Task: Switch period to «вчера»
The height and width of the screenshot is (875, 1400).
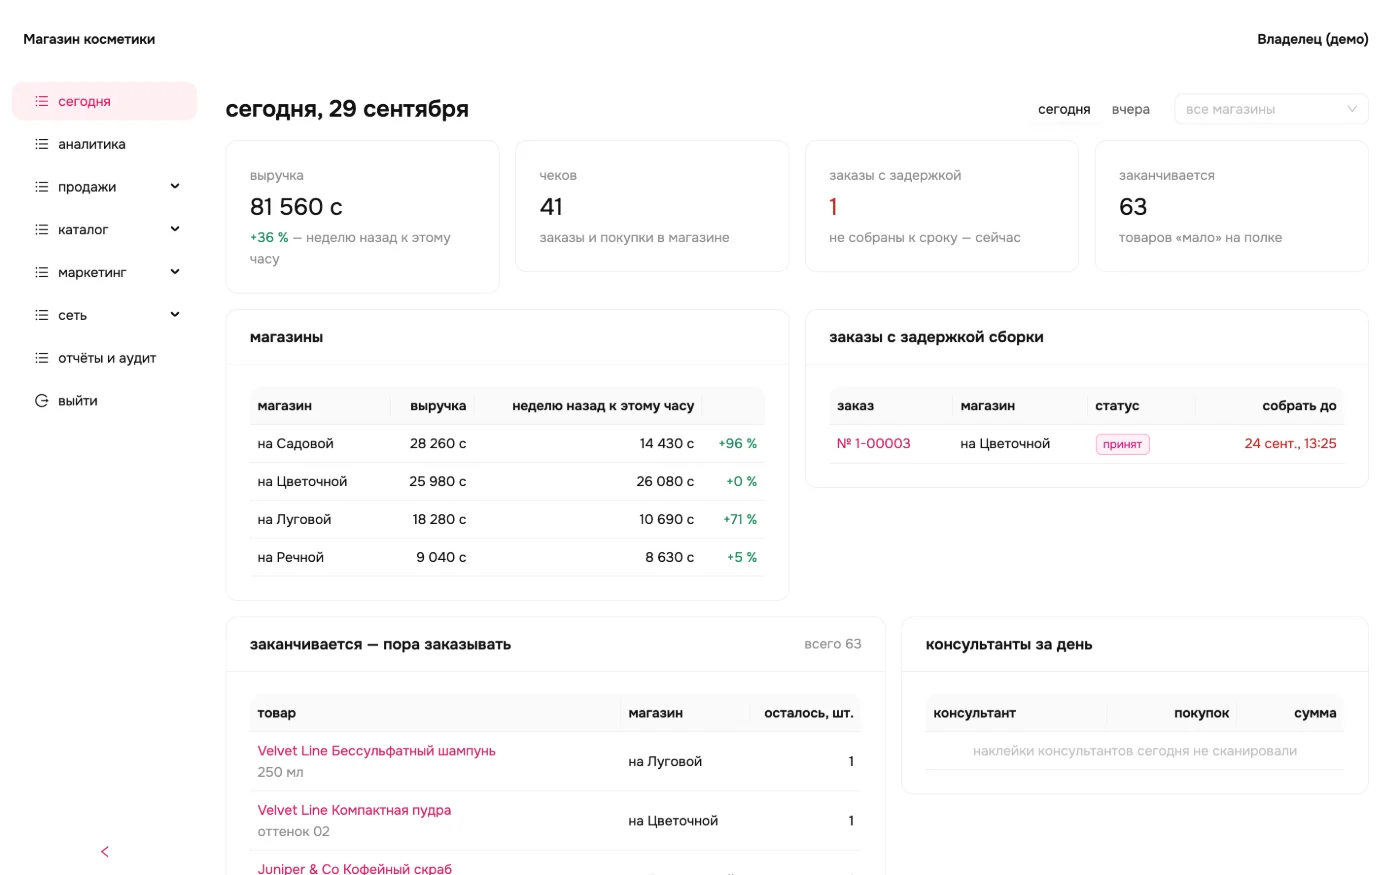Action: pos(1131,109)
